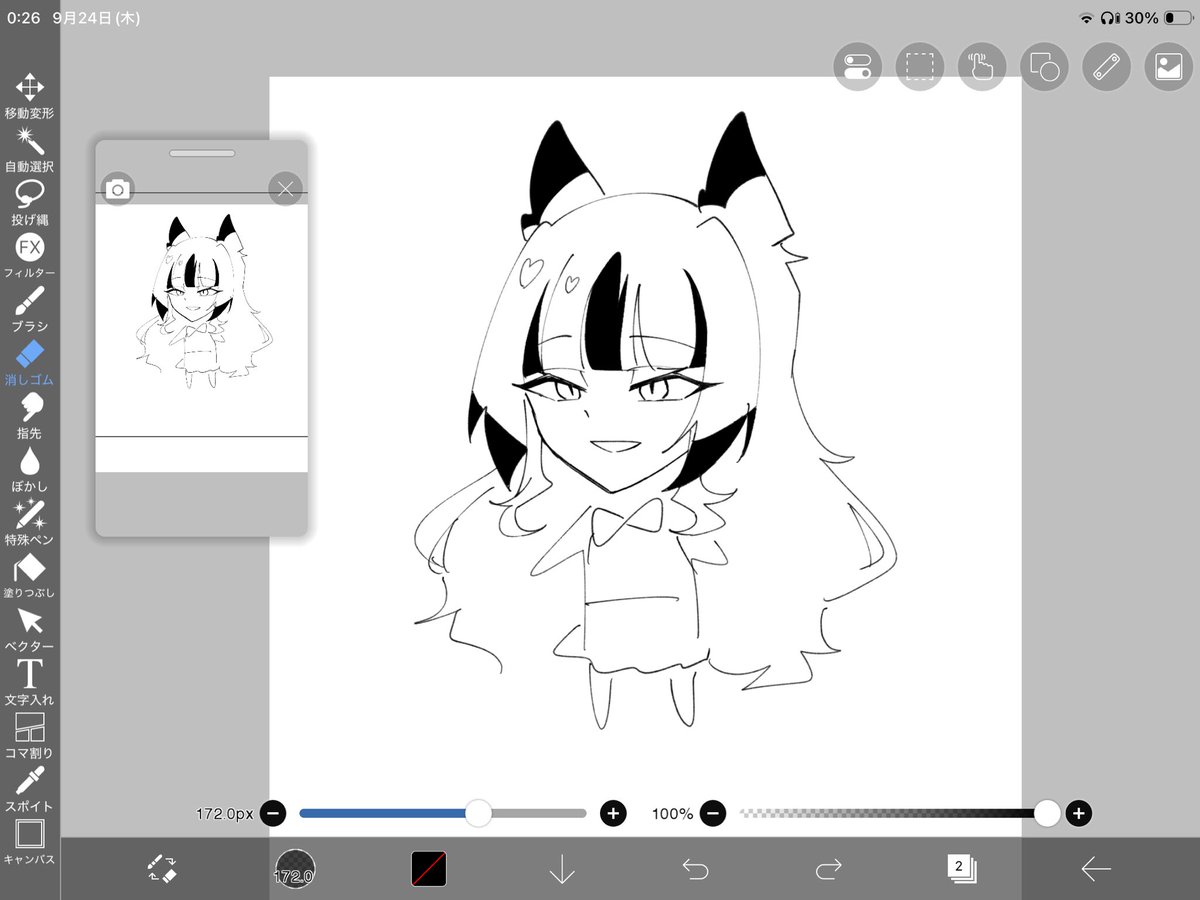1200x900 pixels.
Task: Select the 指先 smudge tool
Action: [29, 415]
